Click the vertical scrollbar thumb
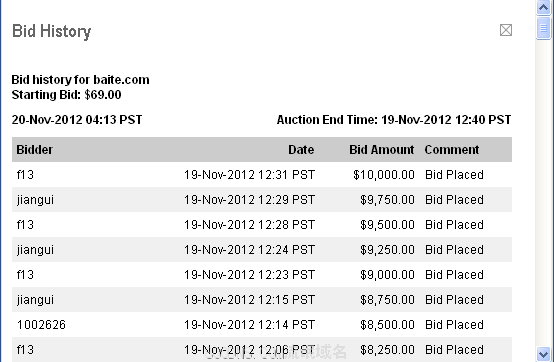This screenshot has height=362, width=554. pyautogui.click(x=543, y=28)
